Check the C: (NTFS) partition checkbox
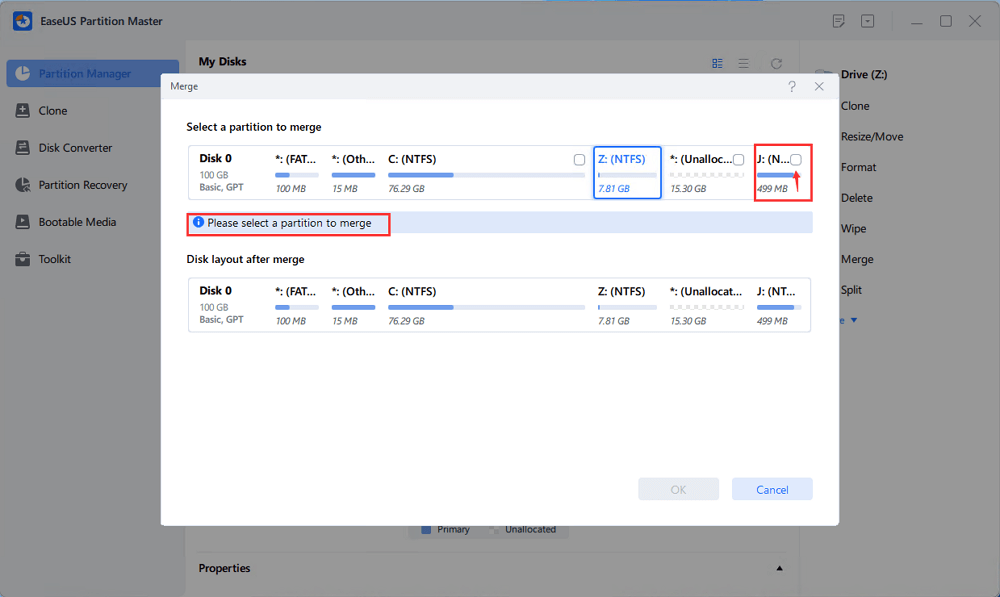Viewport: 1000px width, 597px height. click(x=579, y=159)
